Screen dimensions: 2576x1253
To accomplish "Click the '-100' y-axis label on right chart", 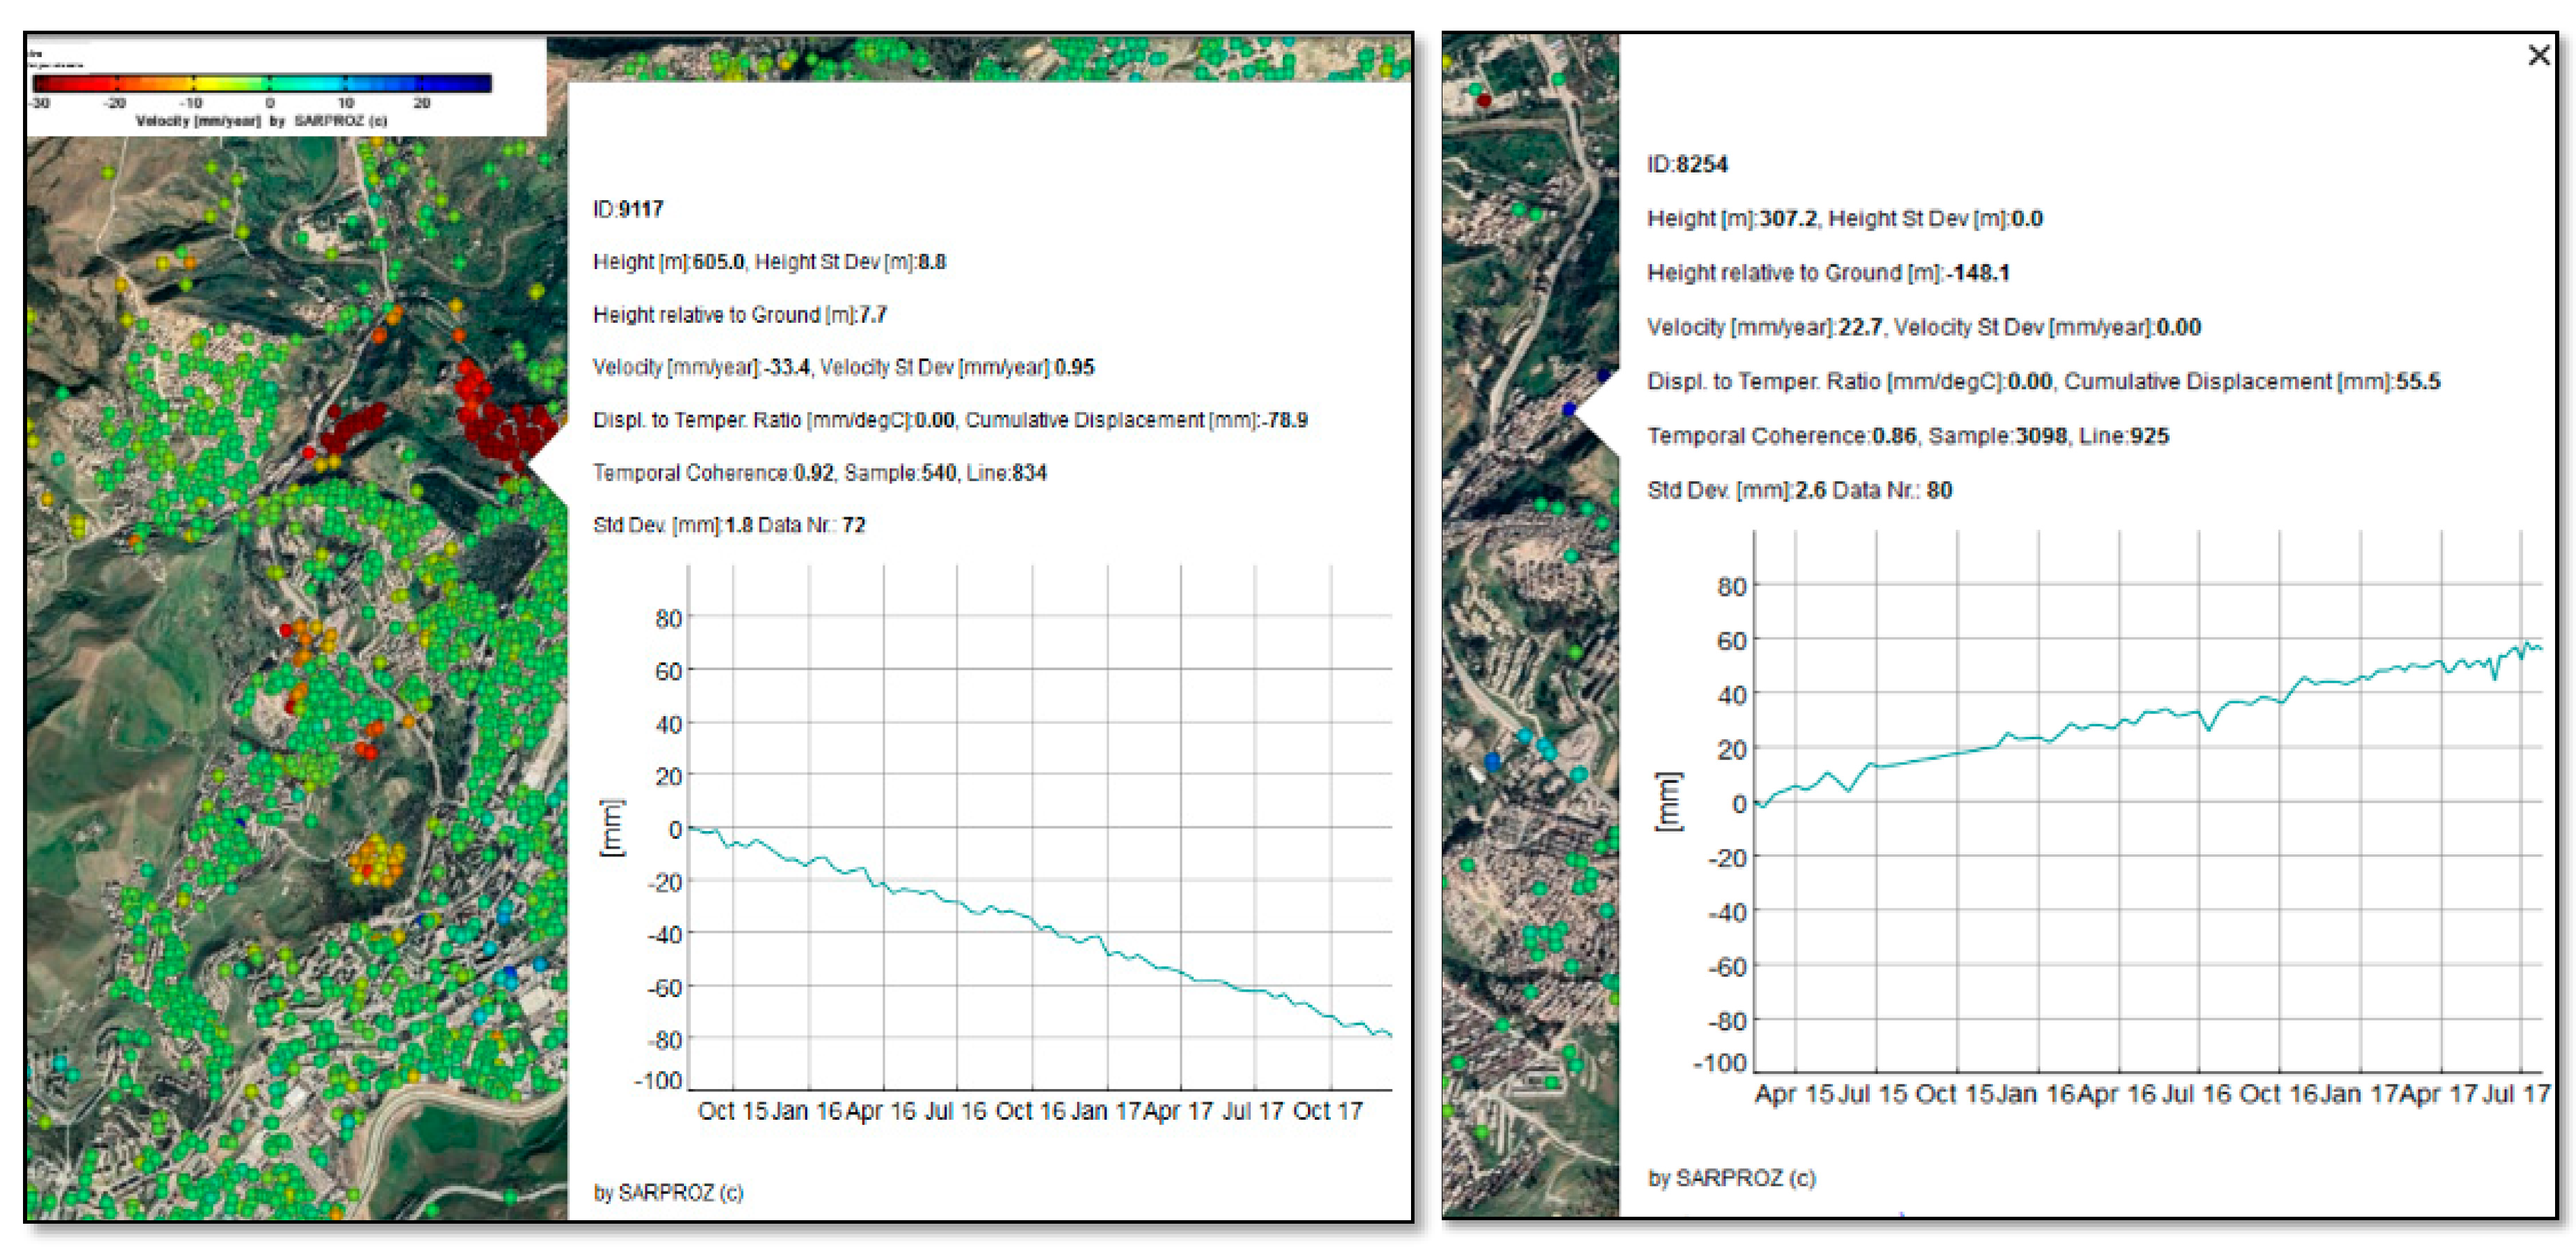I will 1720,1063.
